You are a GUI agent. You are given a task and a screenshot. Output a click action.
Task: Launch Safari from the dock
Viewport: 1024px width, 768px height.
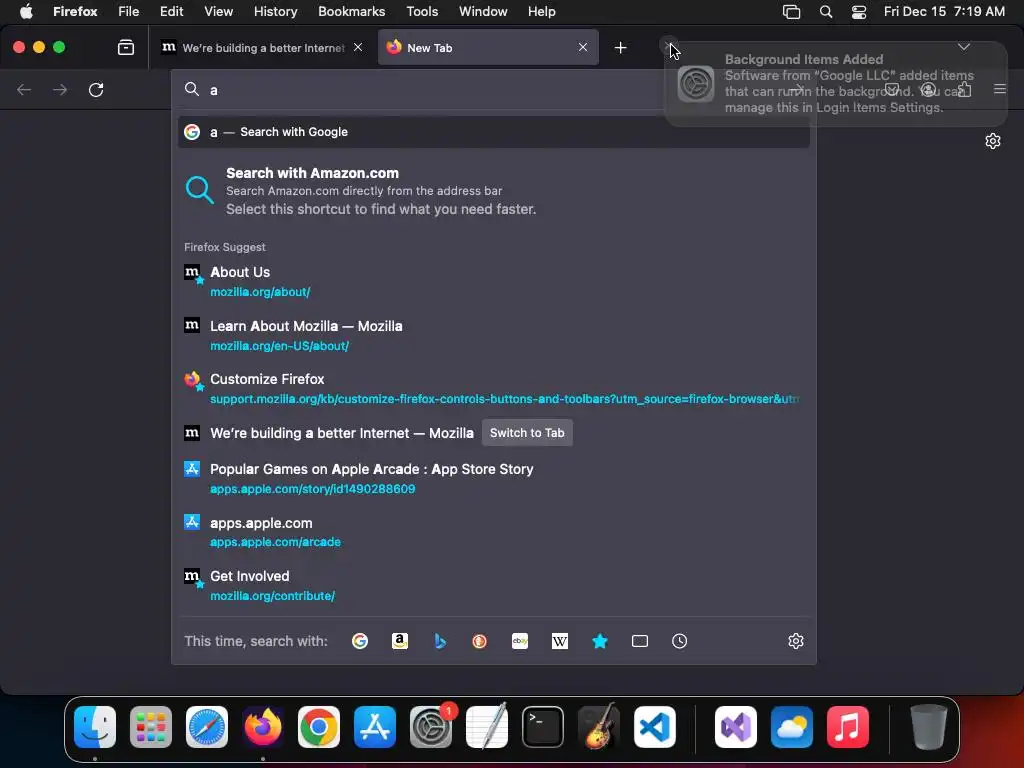pos(207,727)
